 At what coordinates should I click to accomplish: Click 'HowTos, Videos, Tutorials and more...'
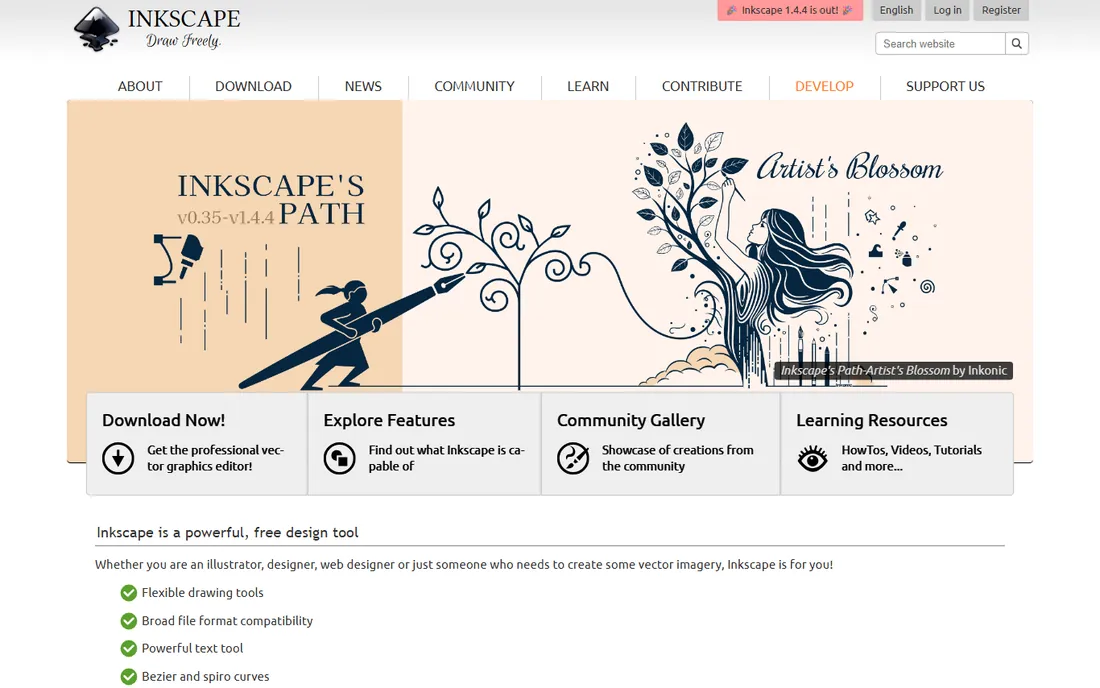pyautogui.click(x=911, y=458)
